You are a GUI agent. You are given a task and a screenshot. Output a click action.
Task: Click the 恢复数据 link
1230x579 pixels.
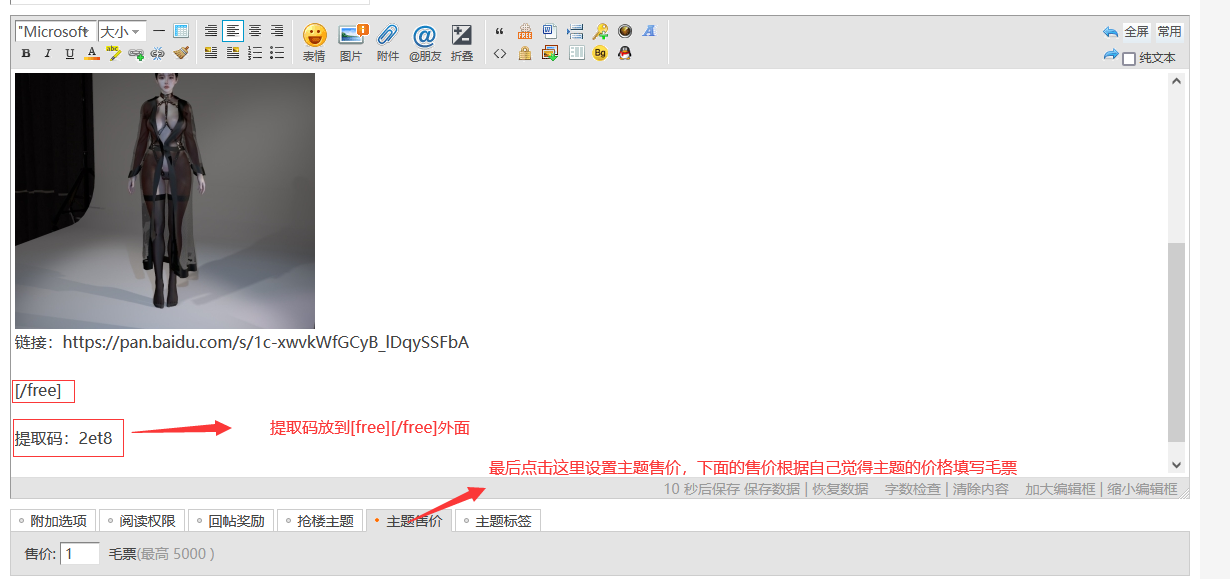tap(839, 489)
